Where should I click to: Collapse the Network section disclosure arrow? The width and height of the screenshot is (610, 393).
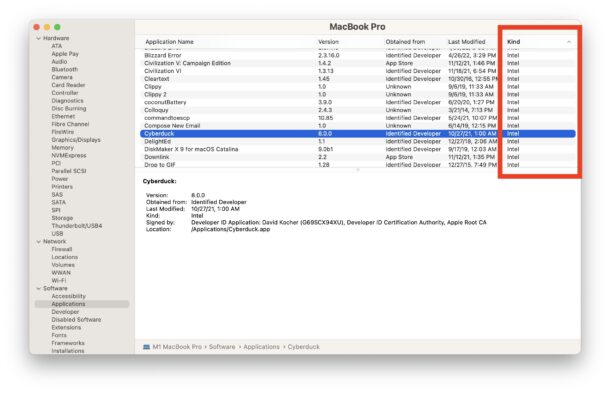[39, 242]
